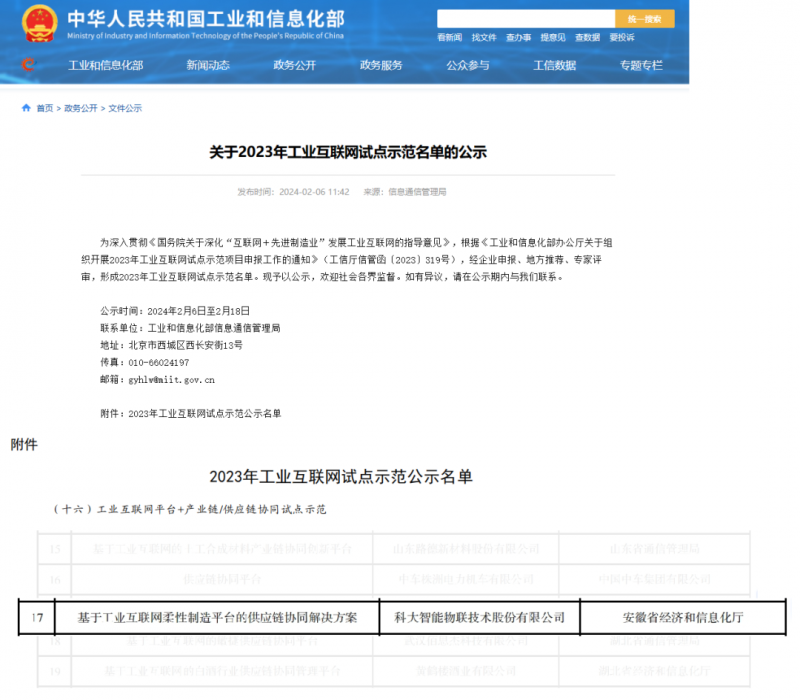
Task: Select the 公众参与 navigation item
Action: point(468,65)
